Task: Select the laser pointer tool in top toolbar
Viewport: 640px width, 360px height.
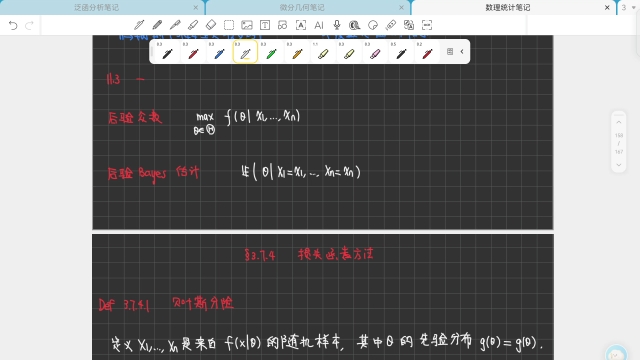Action: coord(391,25)
